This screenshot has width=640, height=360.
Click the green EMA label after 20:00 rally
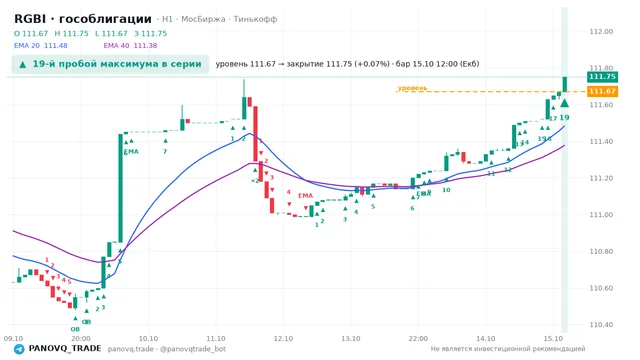click(x=131, y=152)
